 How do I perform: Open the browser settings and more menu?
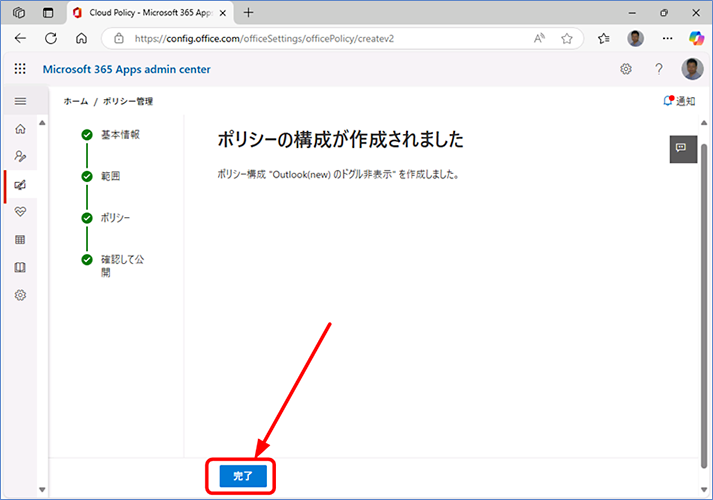pyautogui.click(x=667, y=39)
